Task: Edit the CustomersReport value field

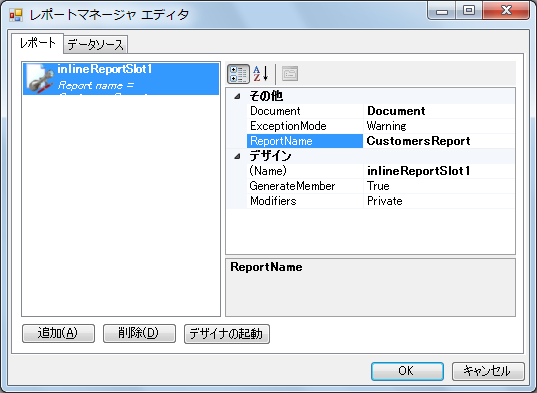Action: coord(439,141)
